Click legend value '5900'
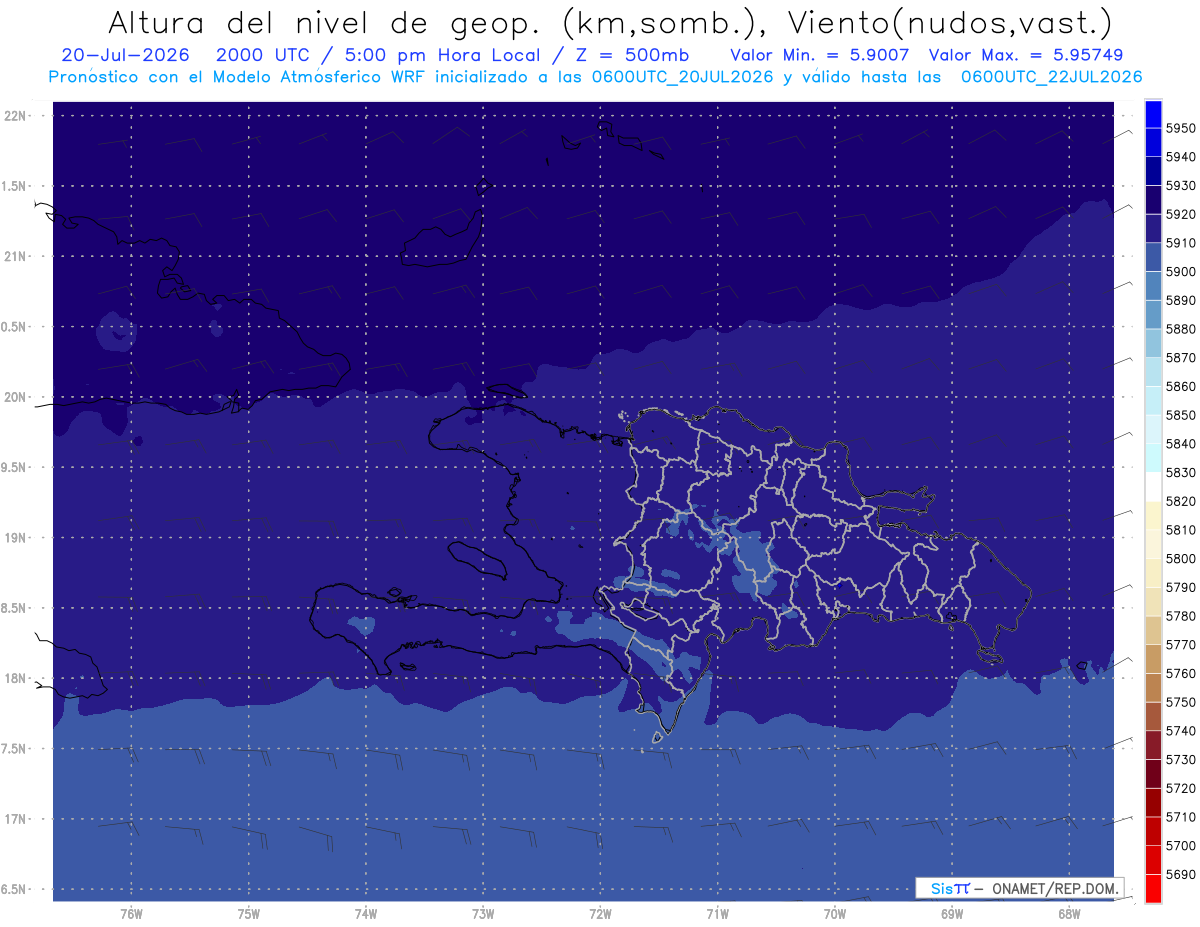This screenshot has width=1200, height=927. pos(1181,272)
